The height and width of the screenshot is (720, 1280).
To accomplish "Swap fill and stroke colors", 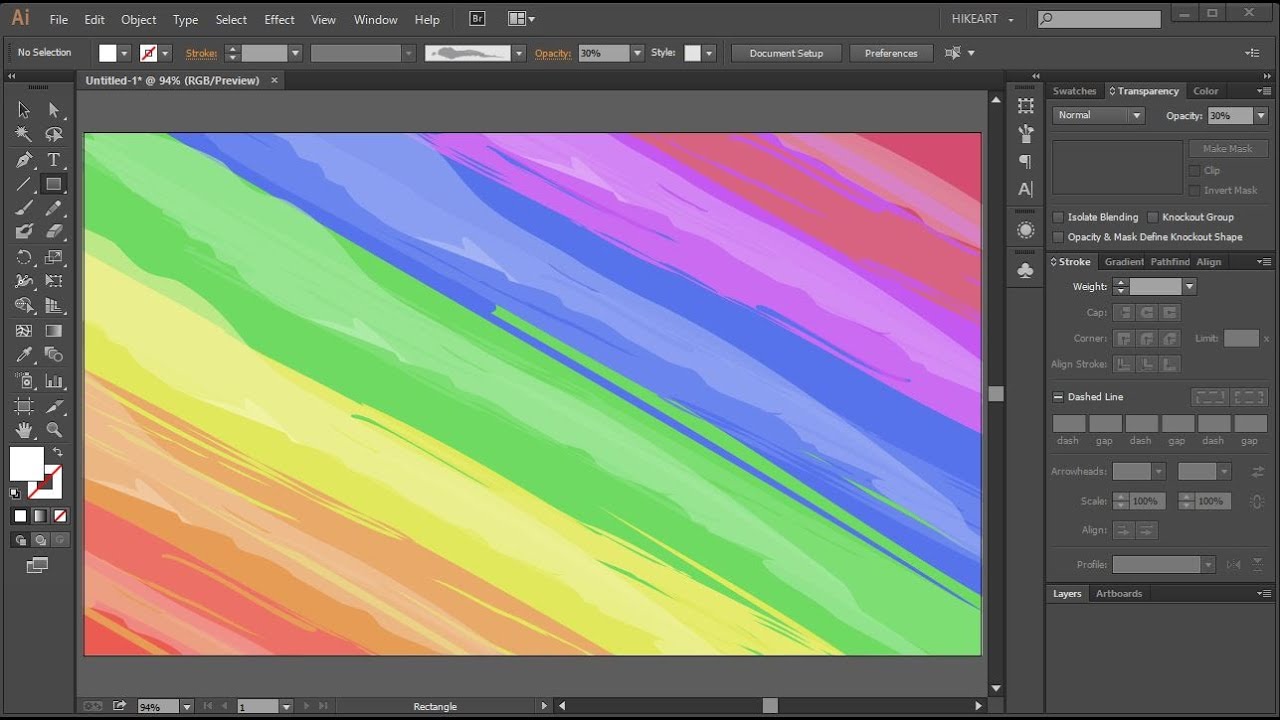I will click(x=57, y=453).
